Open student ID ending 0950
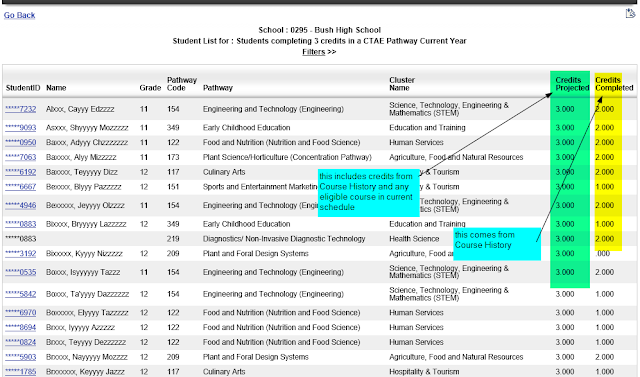Screen dimensions: 640x377 [x=21, y=142]
